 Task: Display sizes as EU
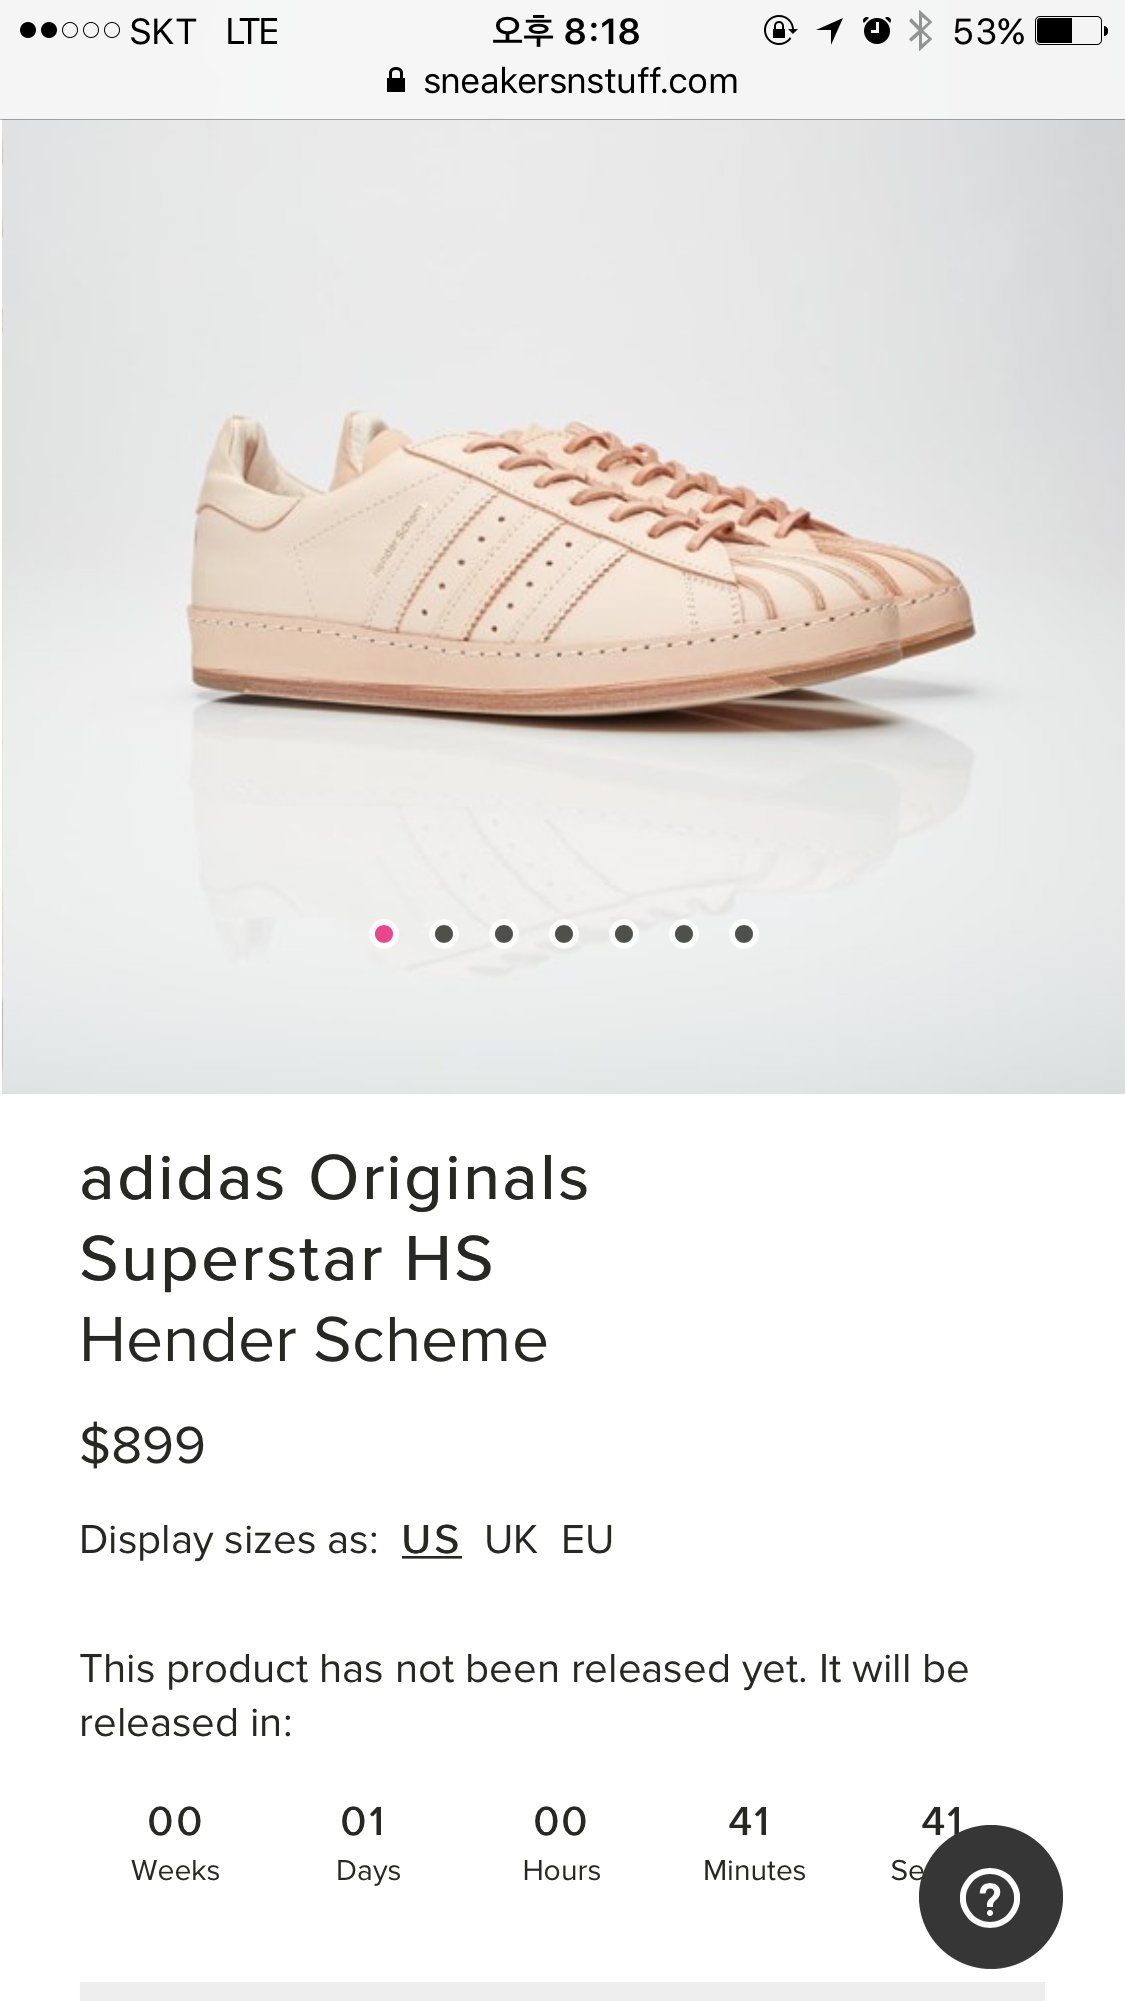point(587,1540)
